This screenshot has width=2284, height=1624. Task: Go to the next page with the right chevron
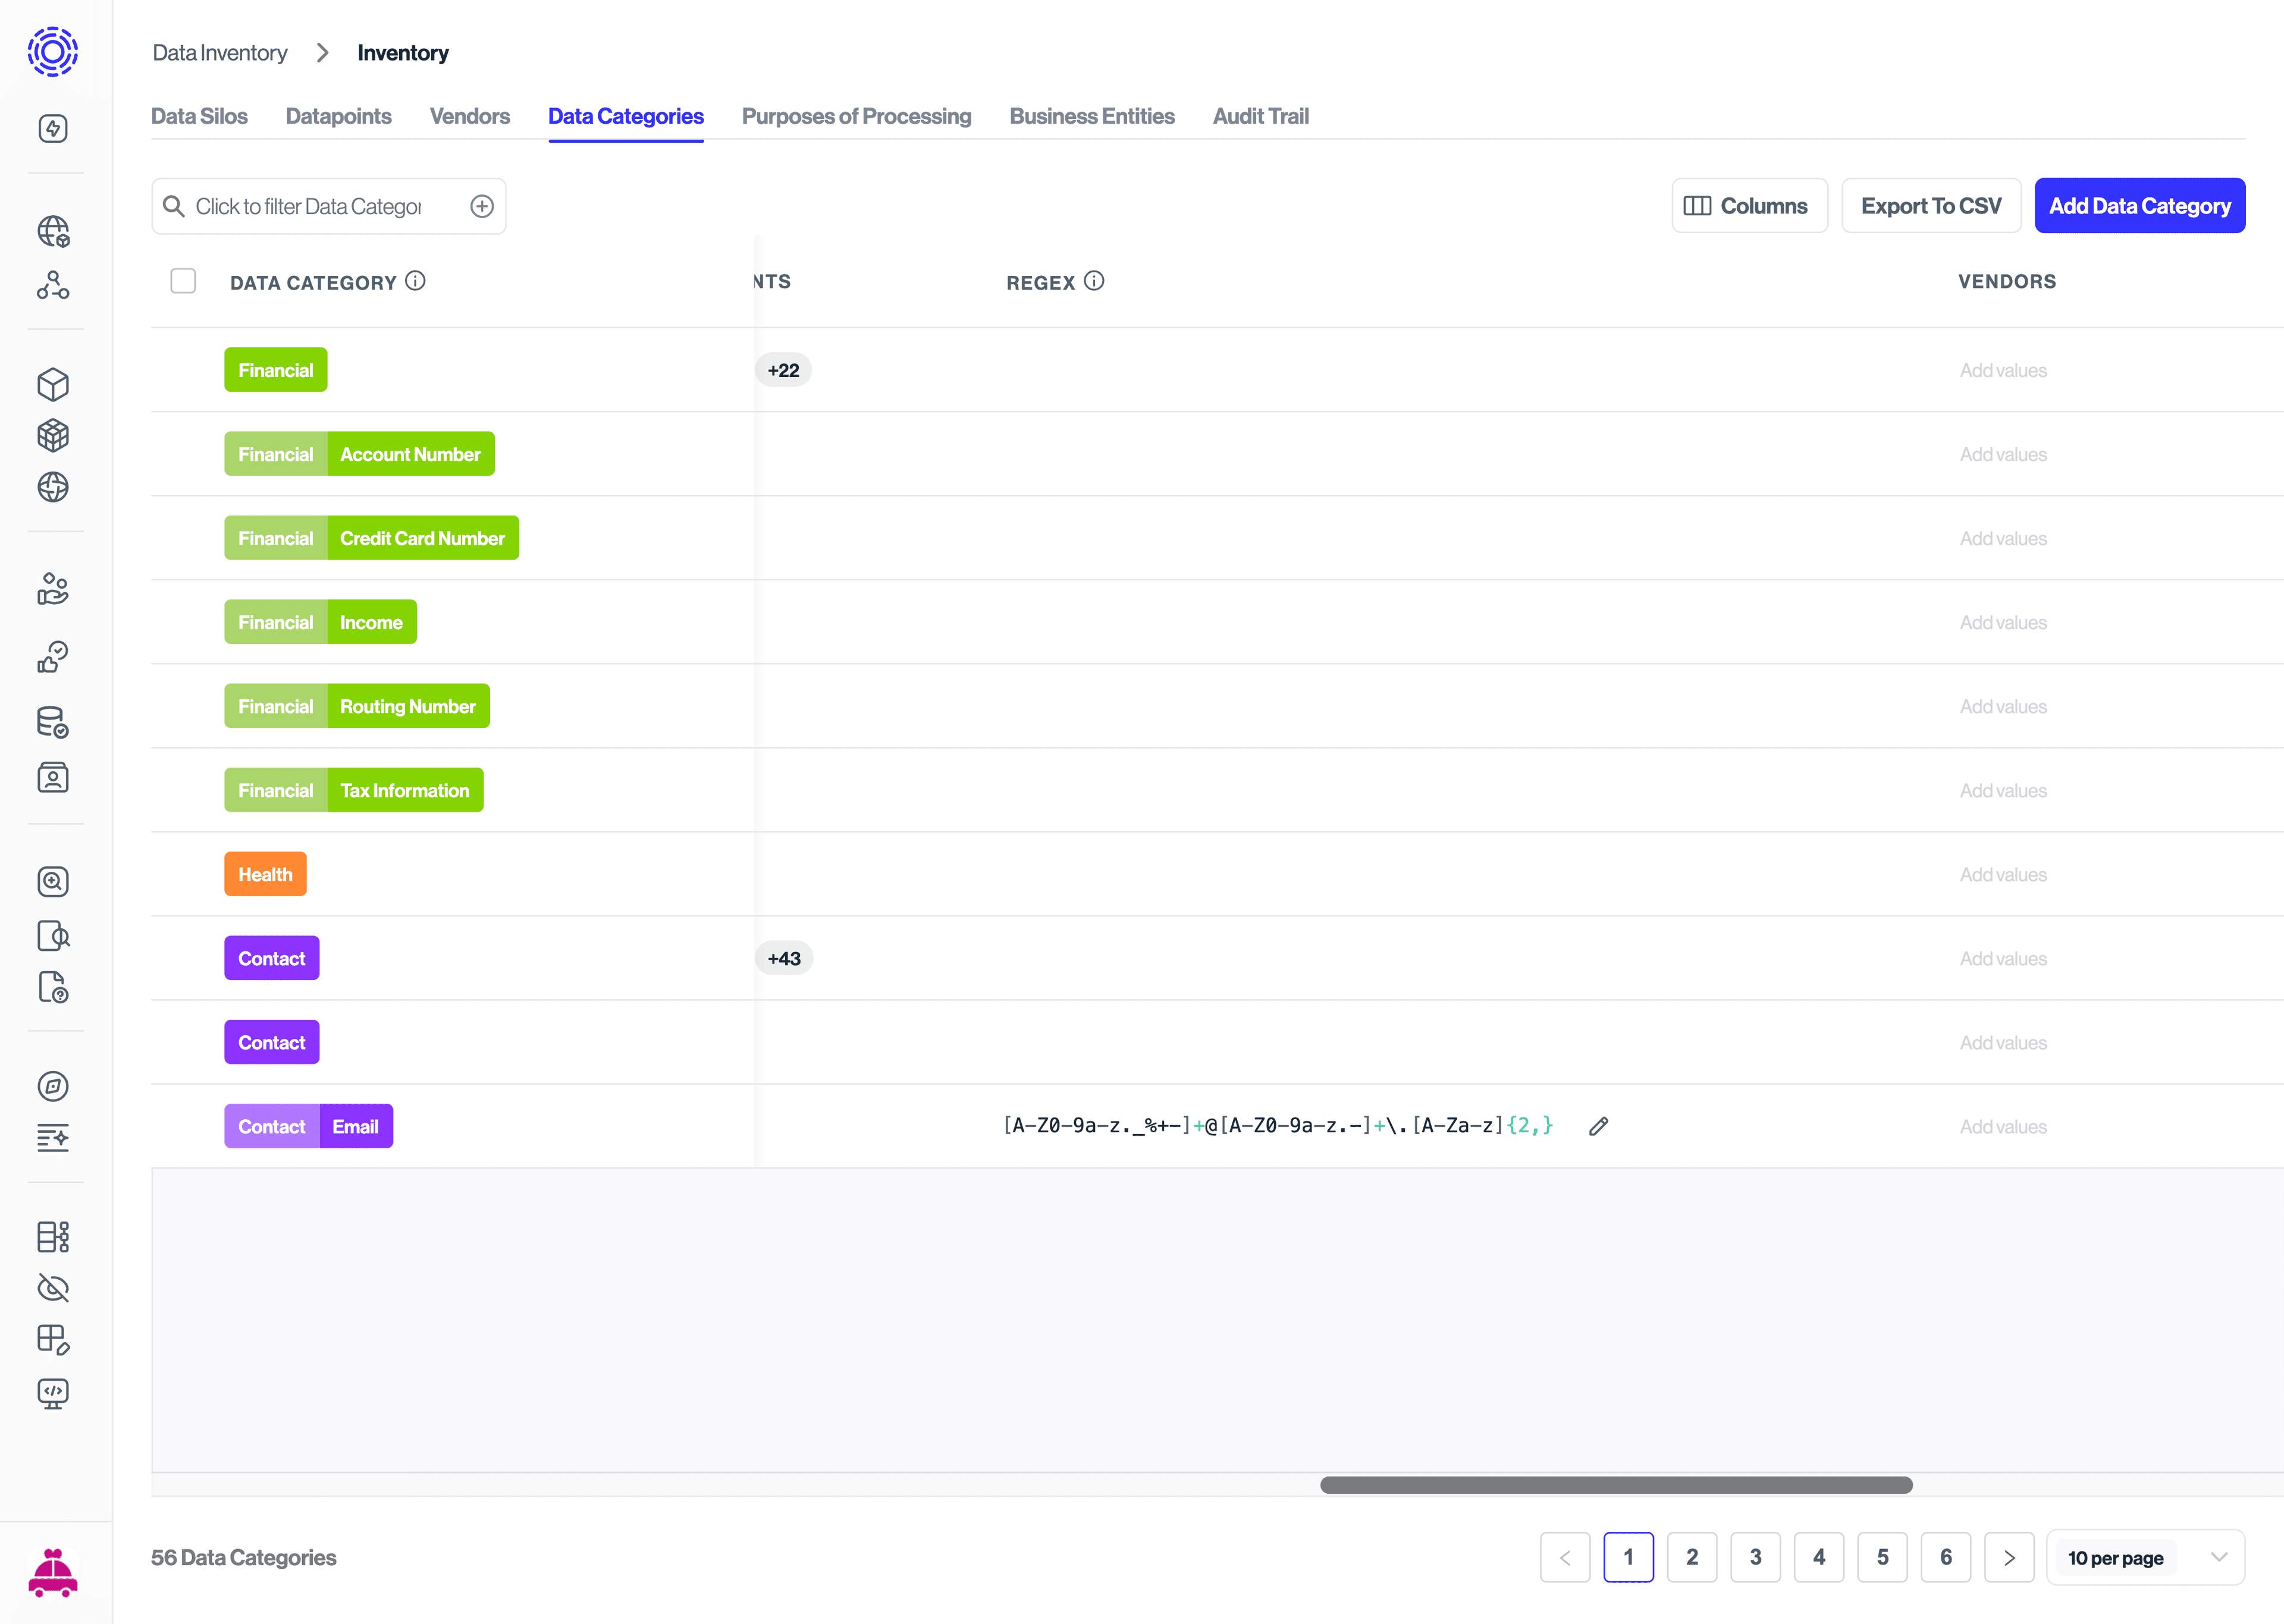coord(2008,1557)
